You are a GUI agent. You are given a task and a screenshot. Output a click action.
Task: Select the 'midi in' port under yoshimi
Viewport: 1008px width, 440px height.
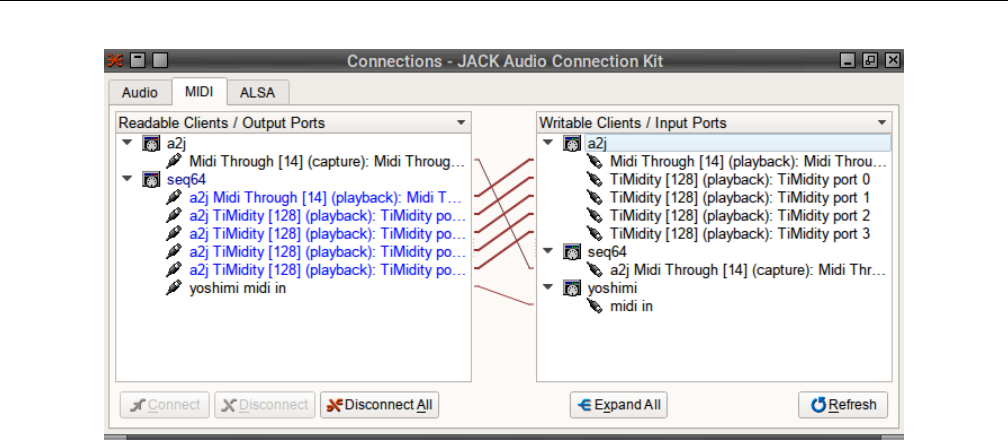[631, 306]
